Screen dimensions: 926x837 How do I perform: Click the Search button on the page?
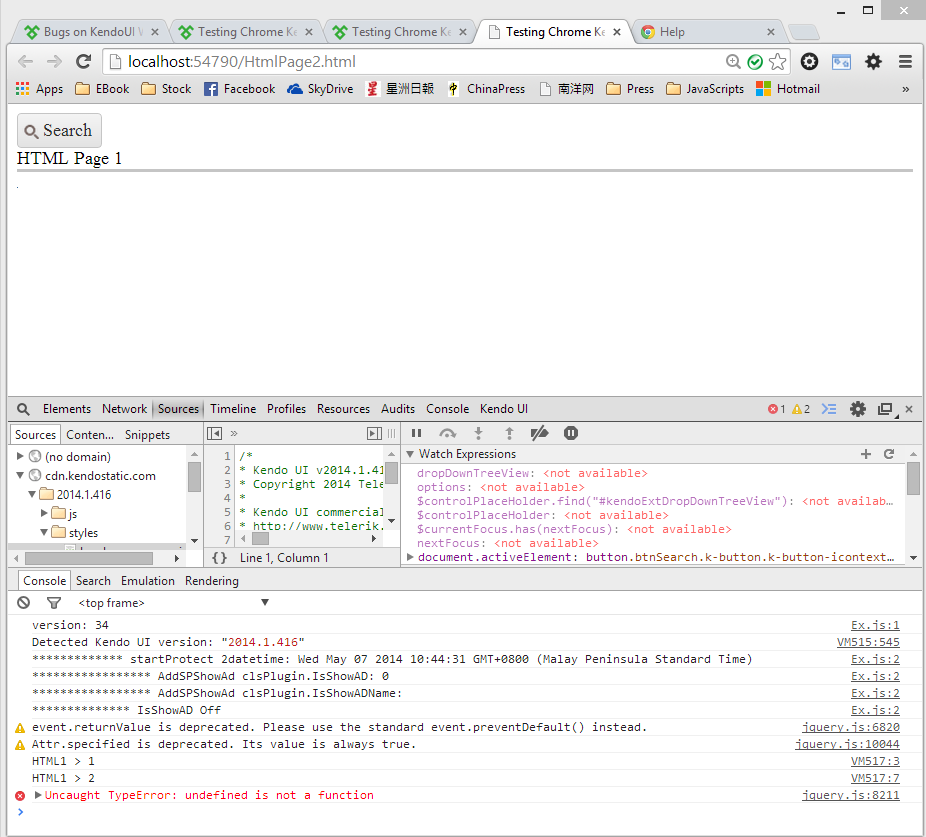[59, 131]
